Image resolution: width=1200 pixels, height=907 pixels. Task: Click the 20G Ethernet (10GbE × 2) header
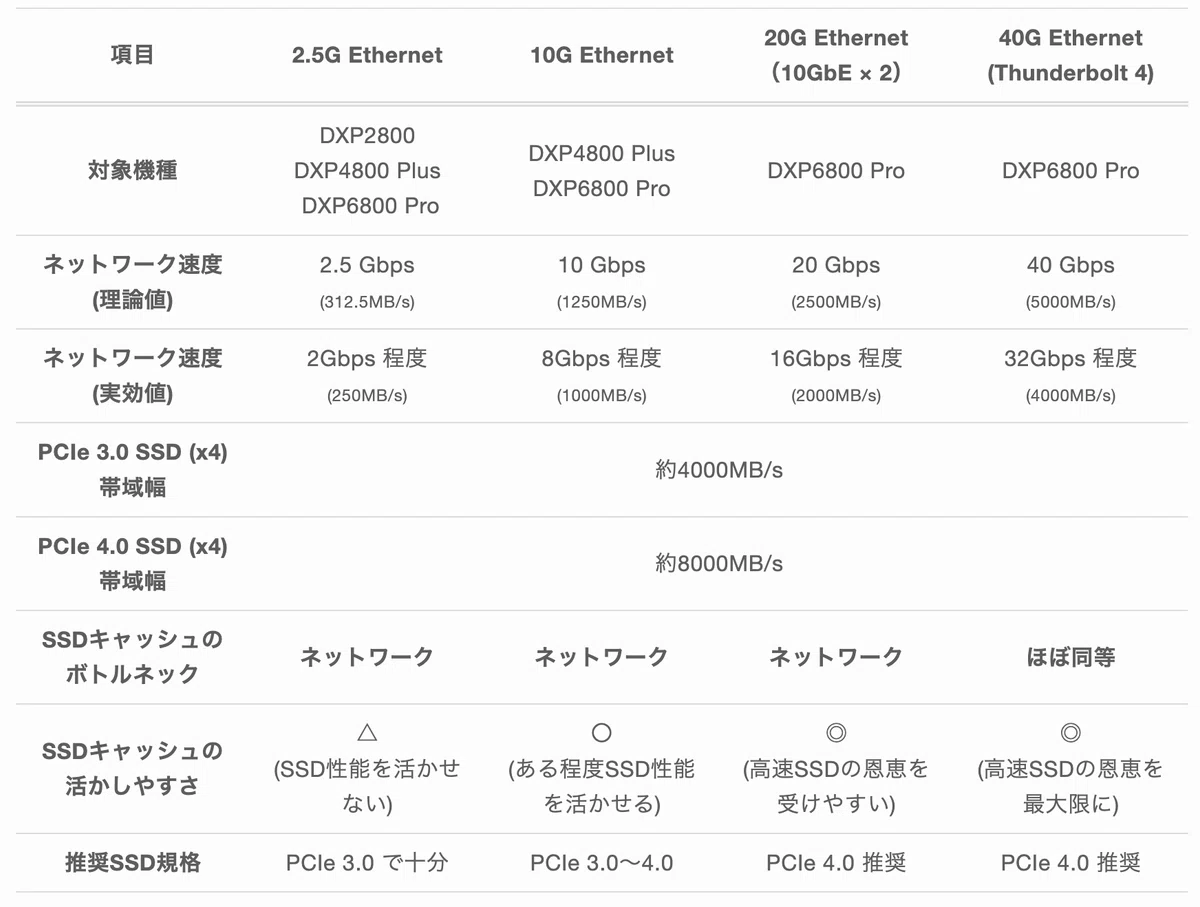[x=836, y=55]
